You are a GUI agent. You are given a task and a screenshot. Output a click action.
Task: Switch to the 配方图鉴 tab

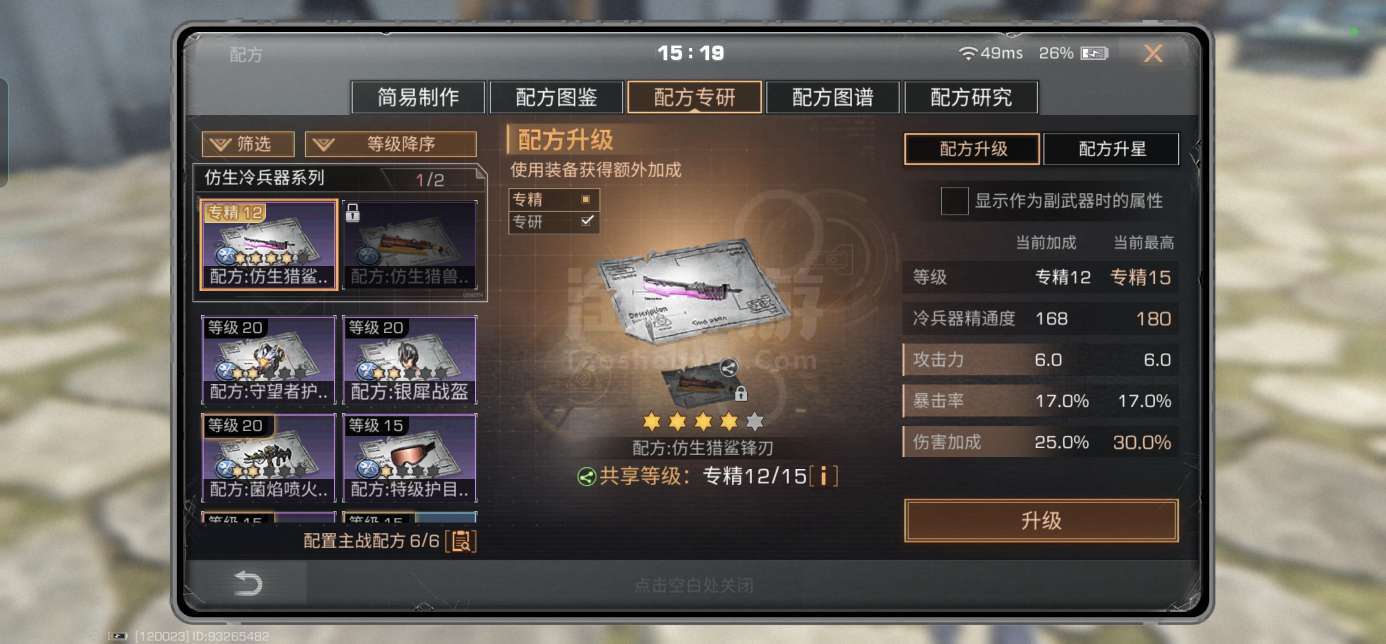pos(556,97)
